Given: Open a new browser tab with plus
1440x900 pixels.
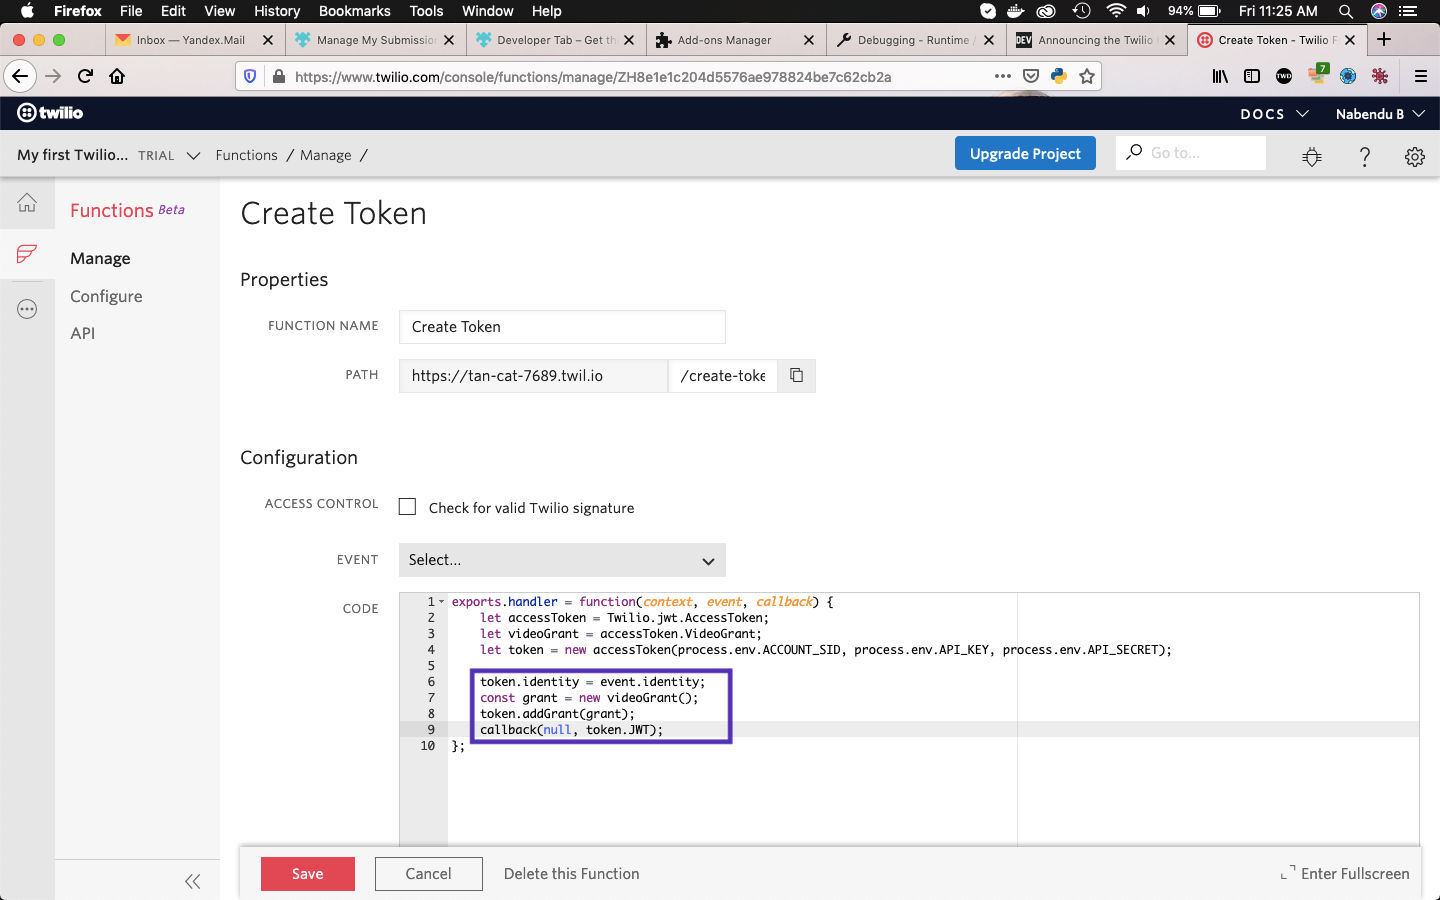Looking at the screenshot, I should pyautogui.click(x=1384, y=39).
